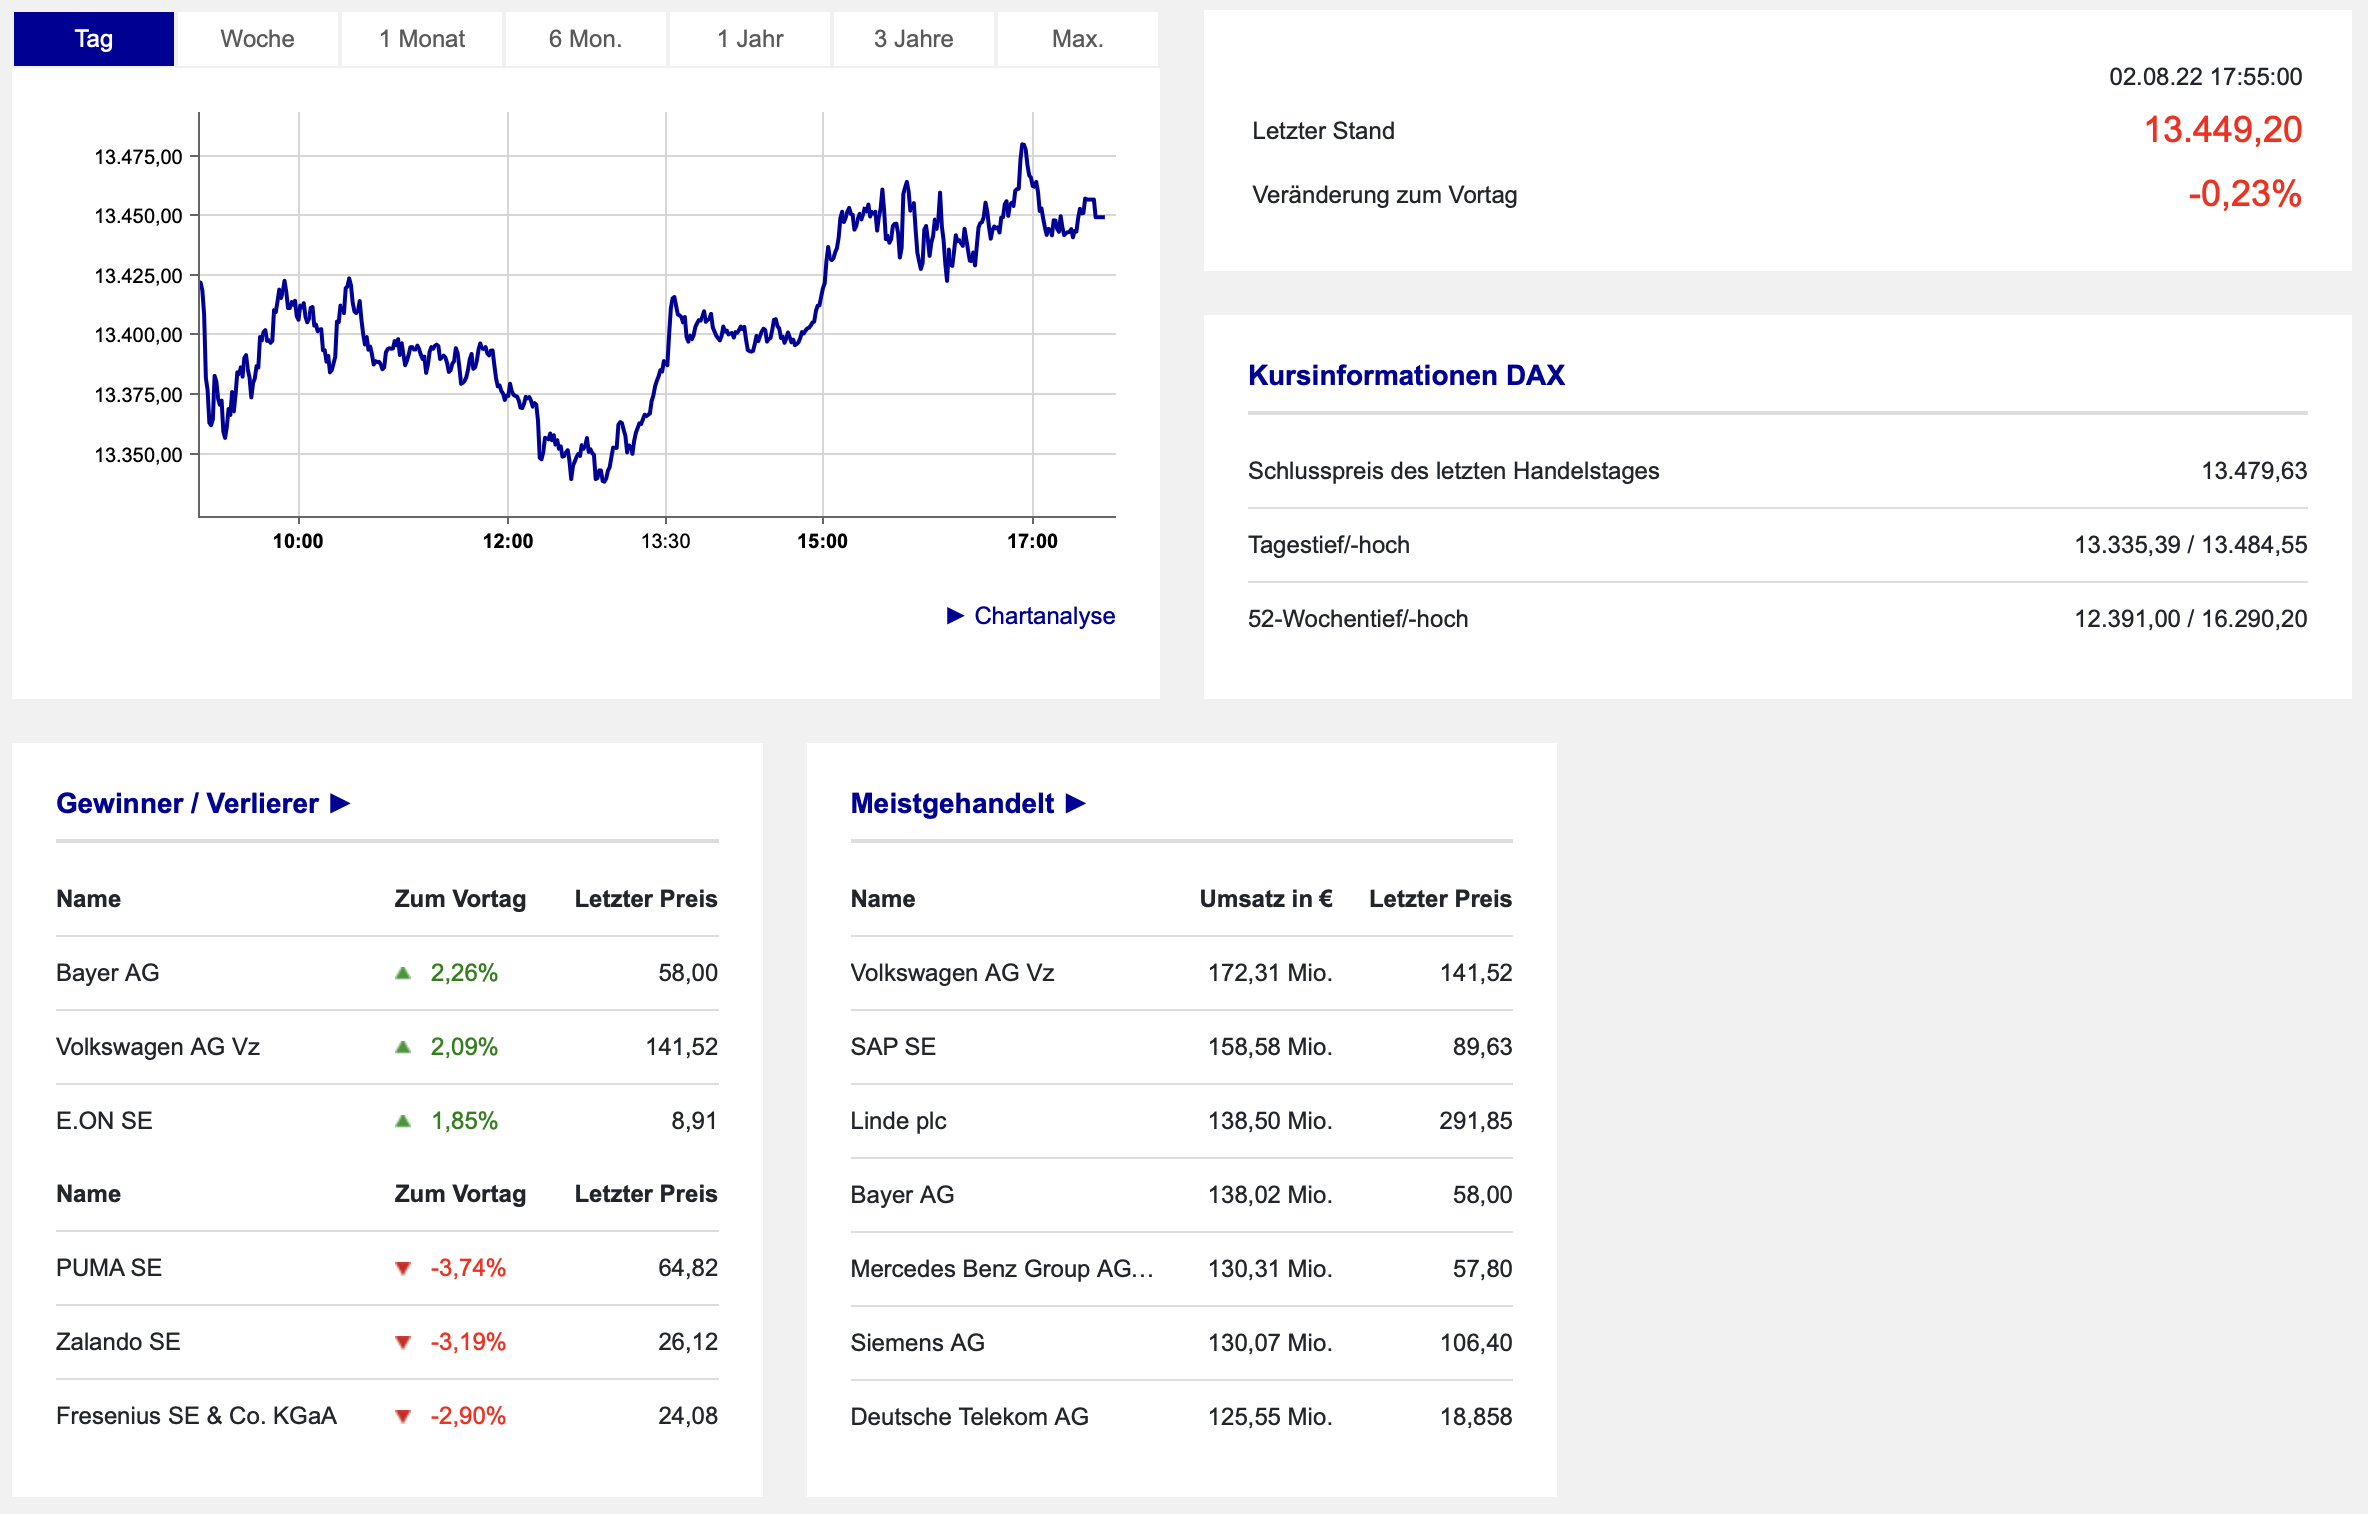Click the 172,31 Mio. turnover value

coord(1270,973)
